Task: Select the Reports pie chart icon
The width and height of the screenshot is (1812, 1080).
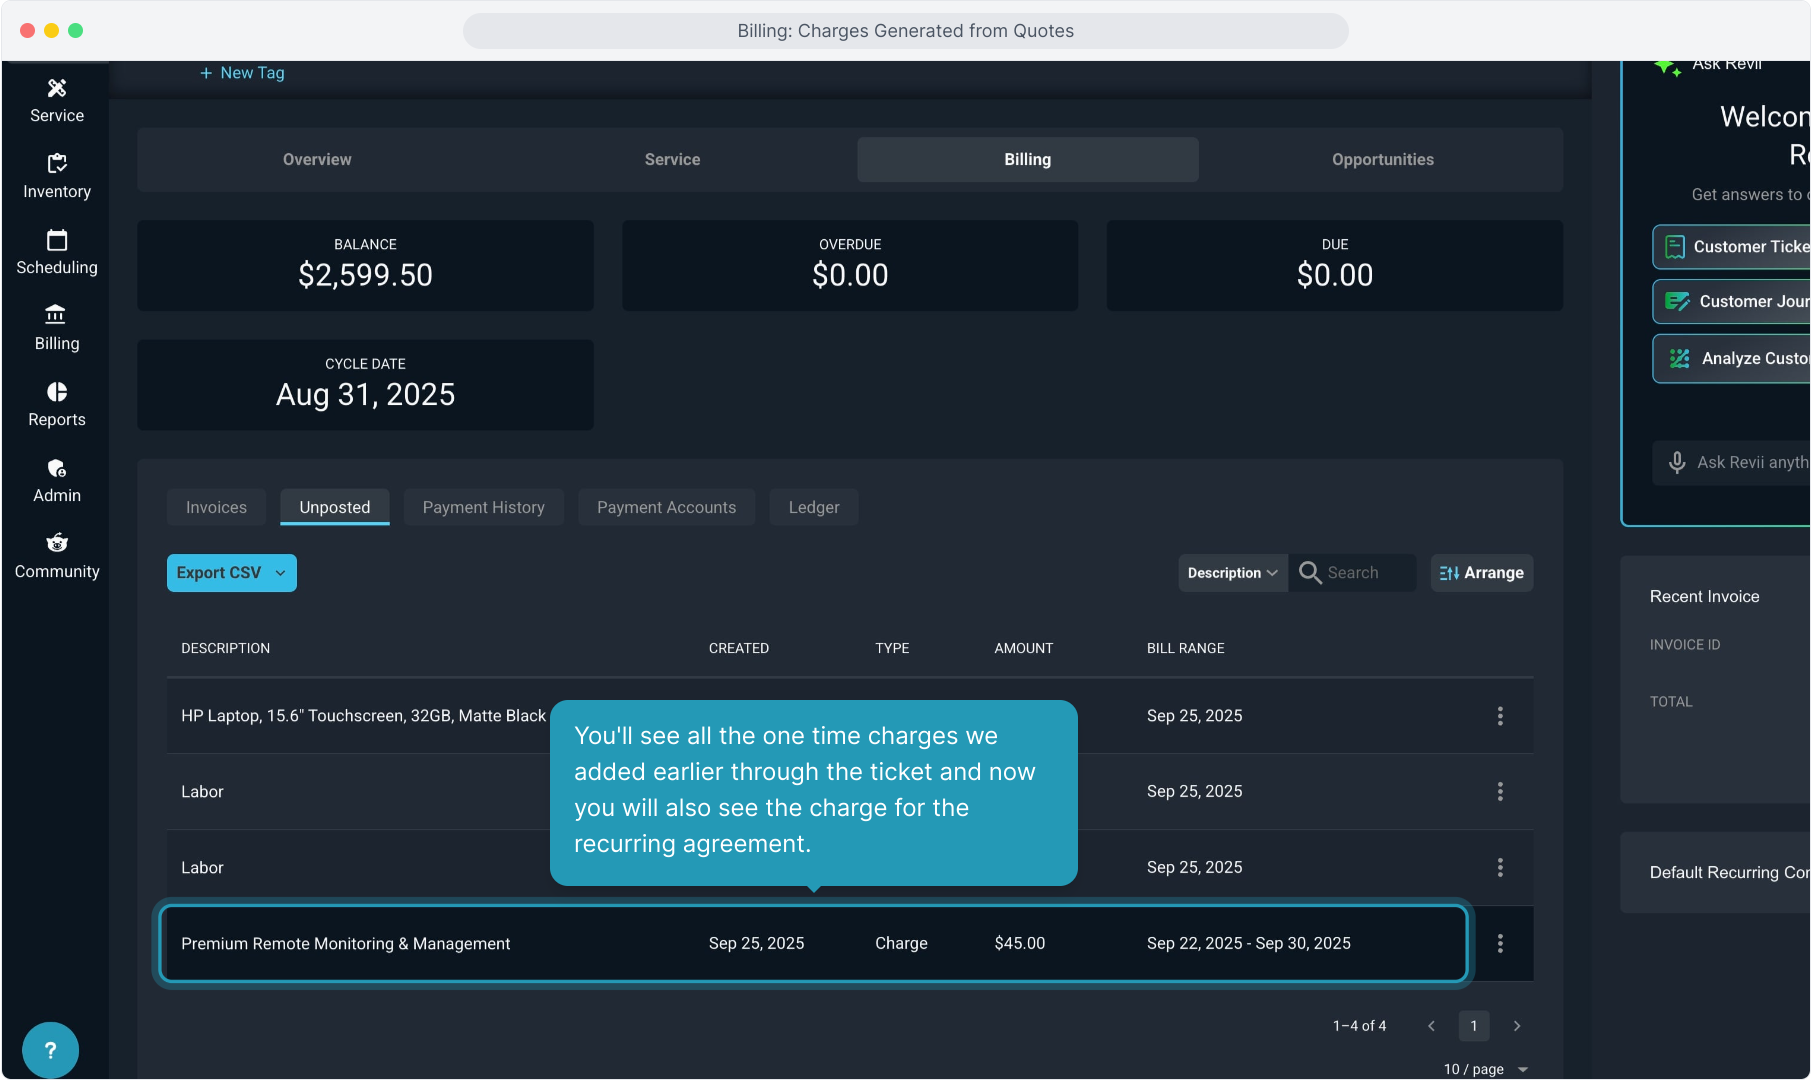Action: [x=57, y=392]
